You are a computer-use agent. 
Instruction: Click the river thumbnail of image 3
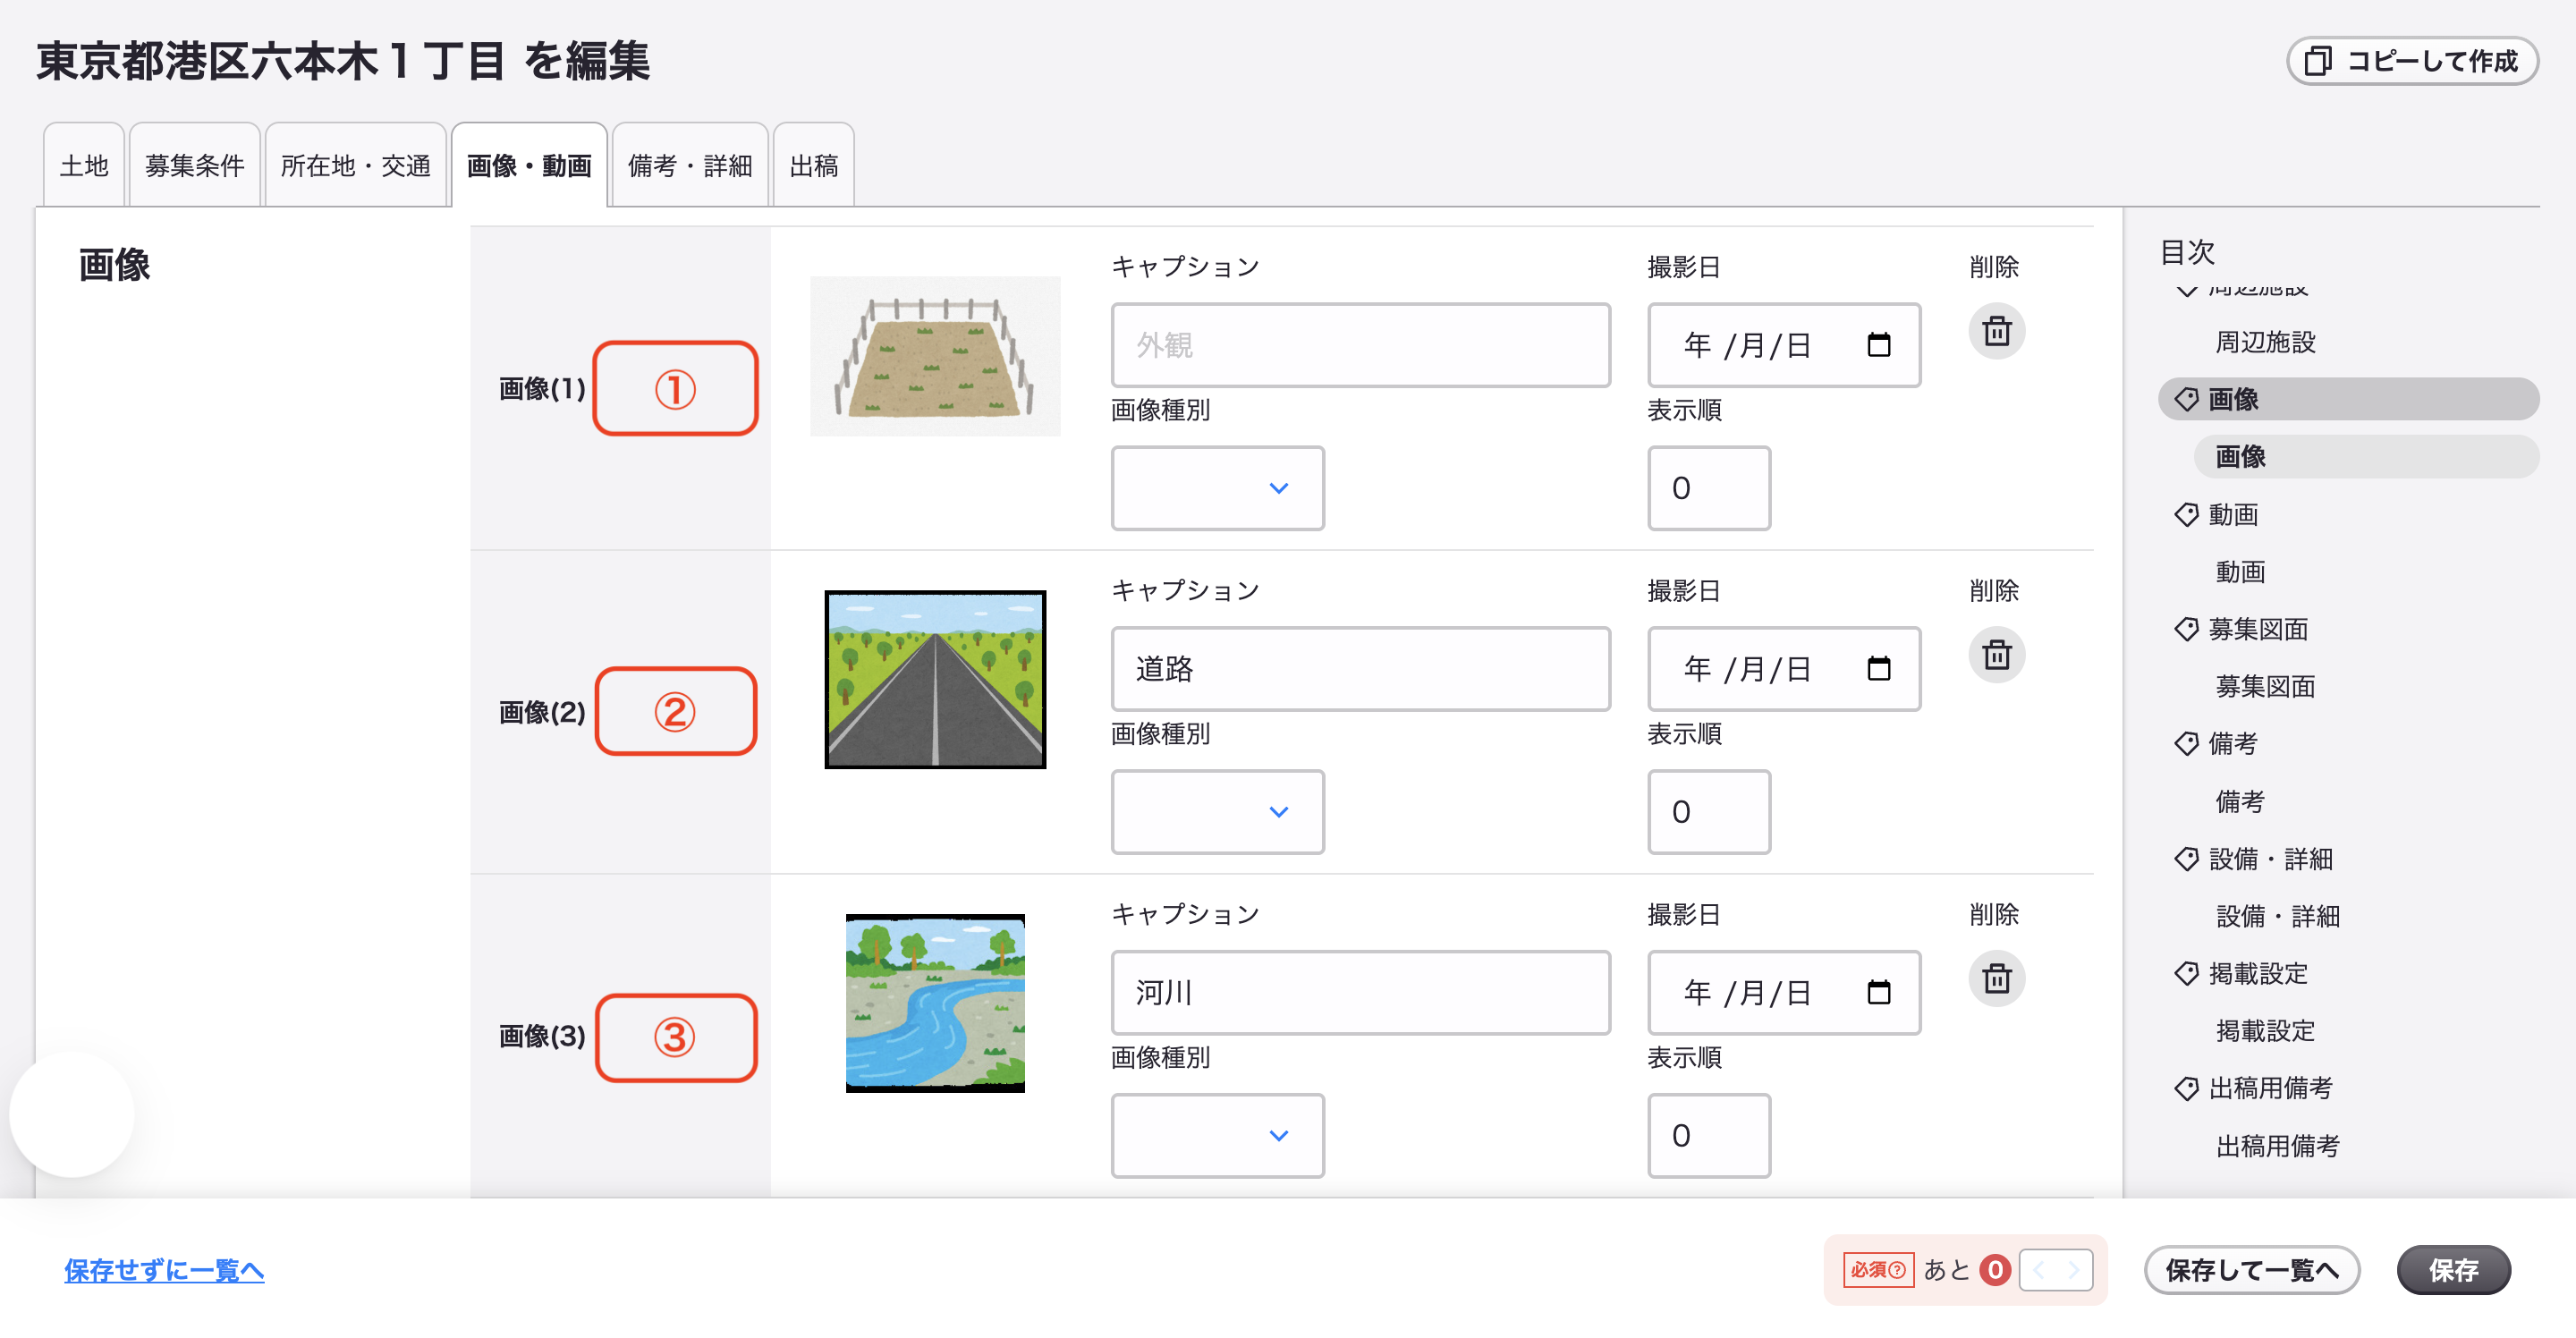pyautogui.click(x=935, y=1003)
